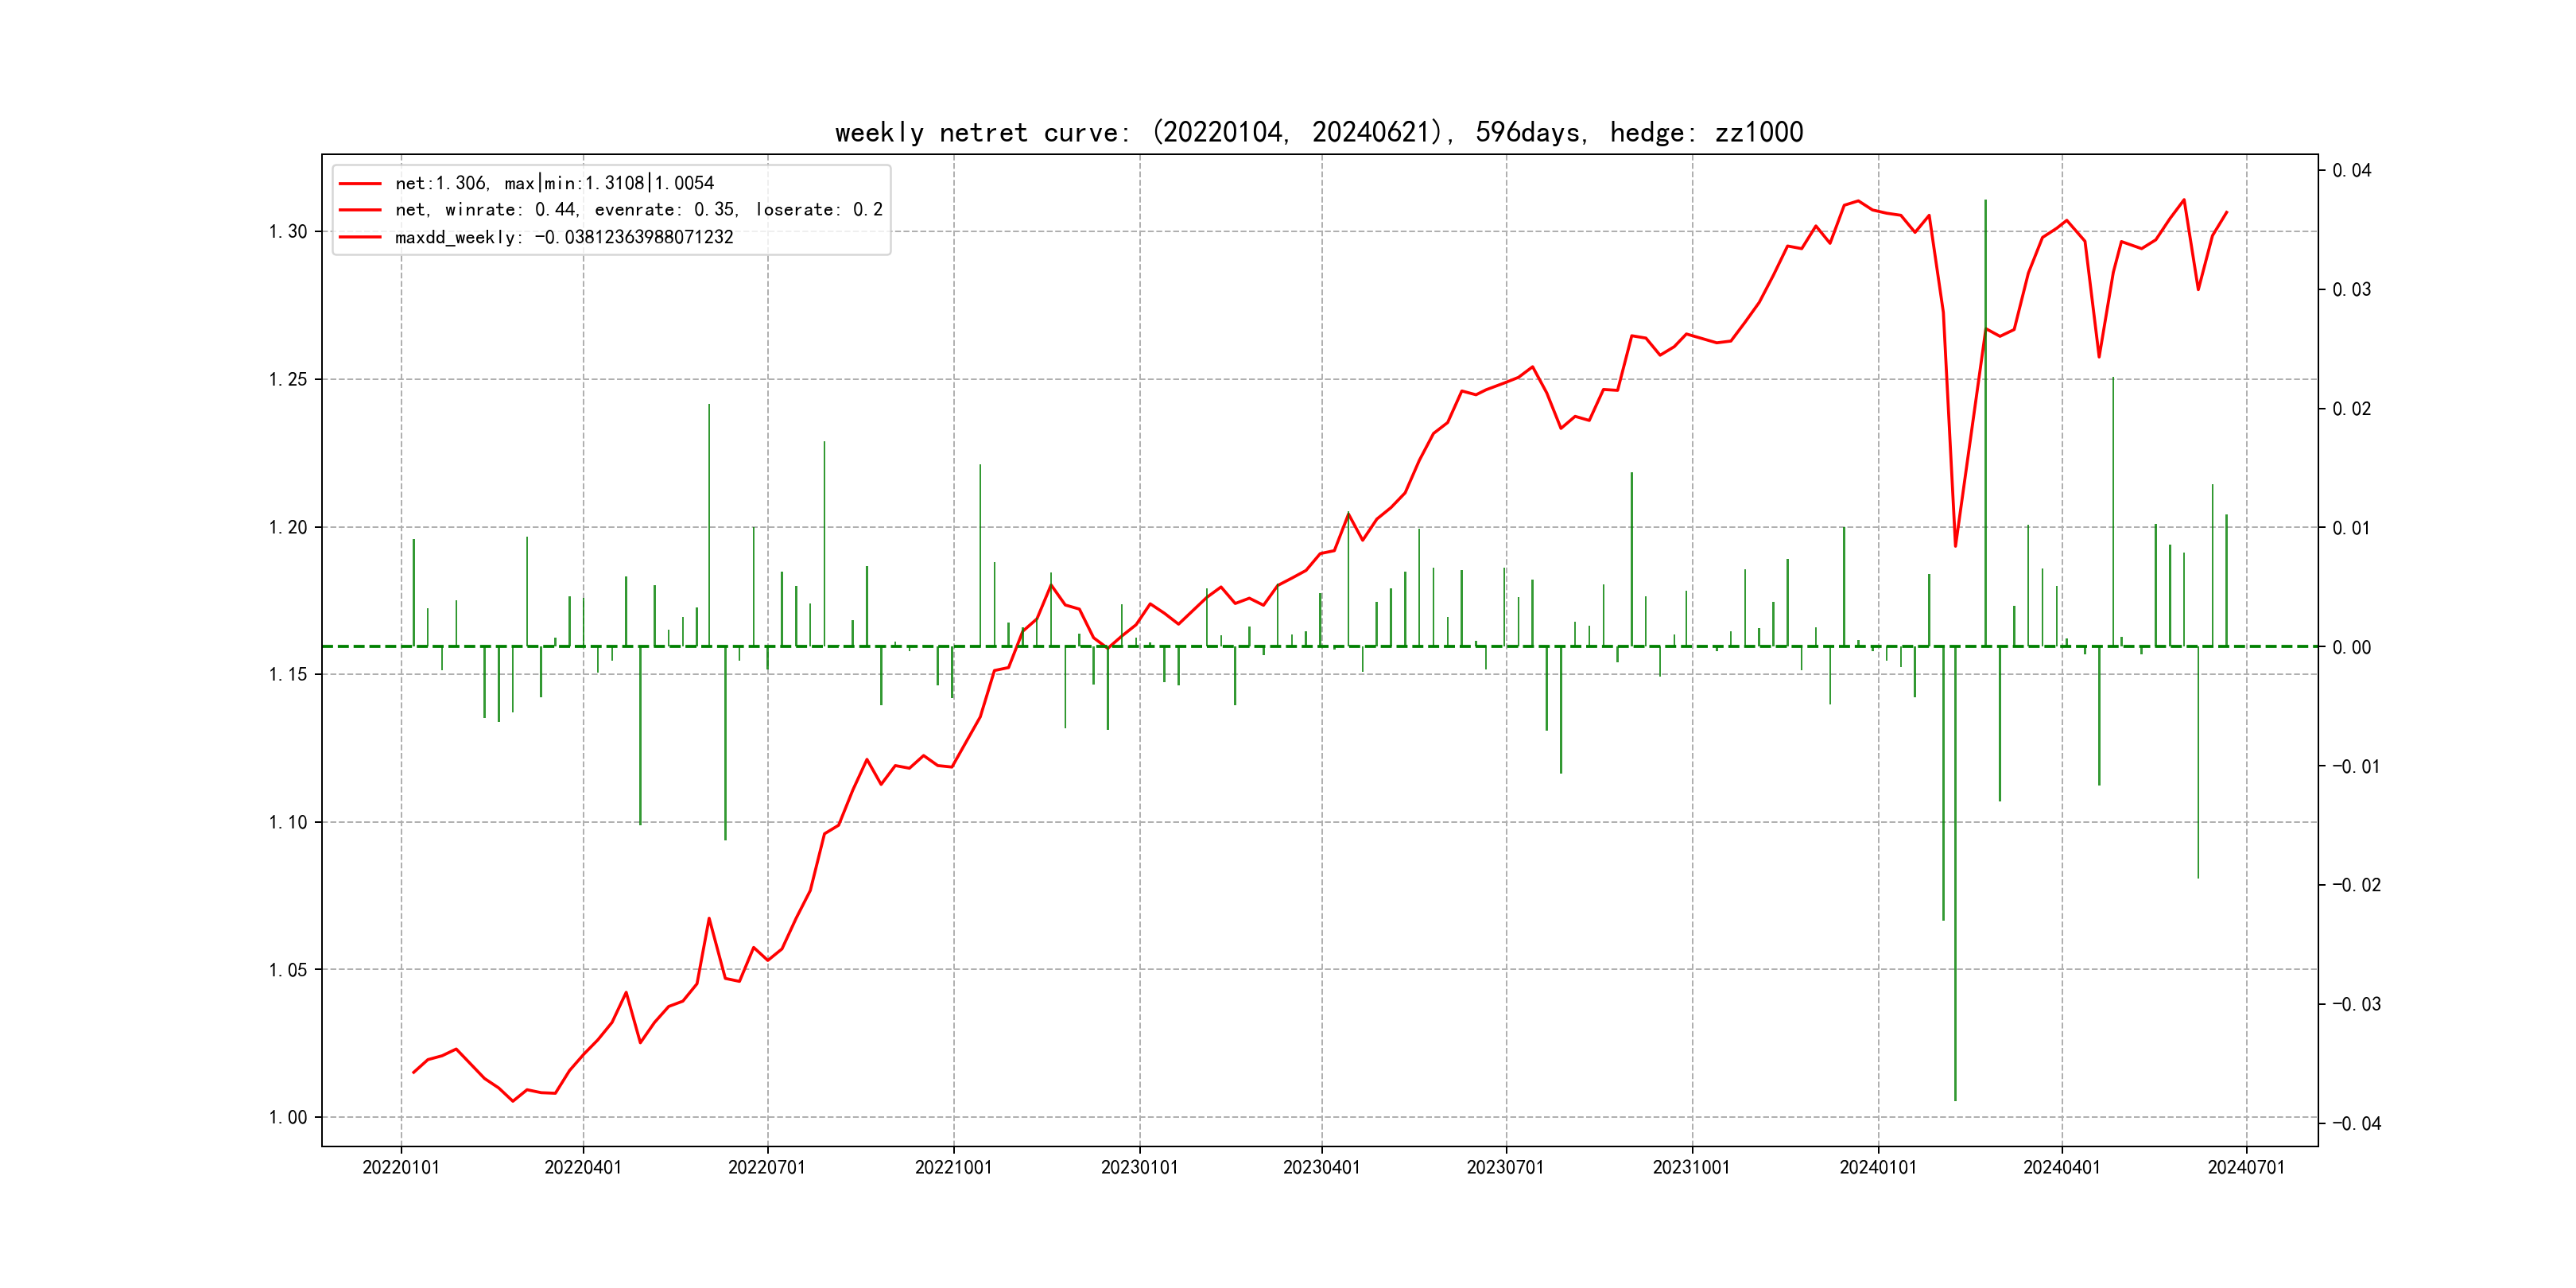Click the 20240101 x-axis date label
The image size is (2576, 1288).
(1878, 1168)
